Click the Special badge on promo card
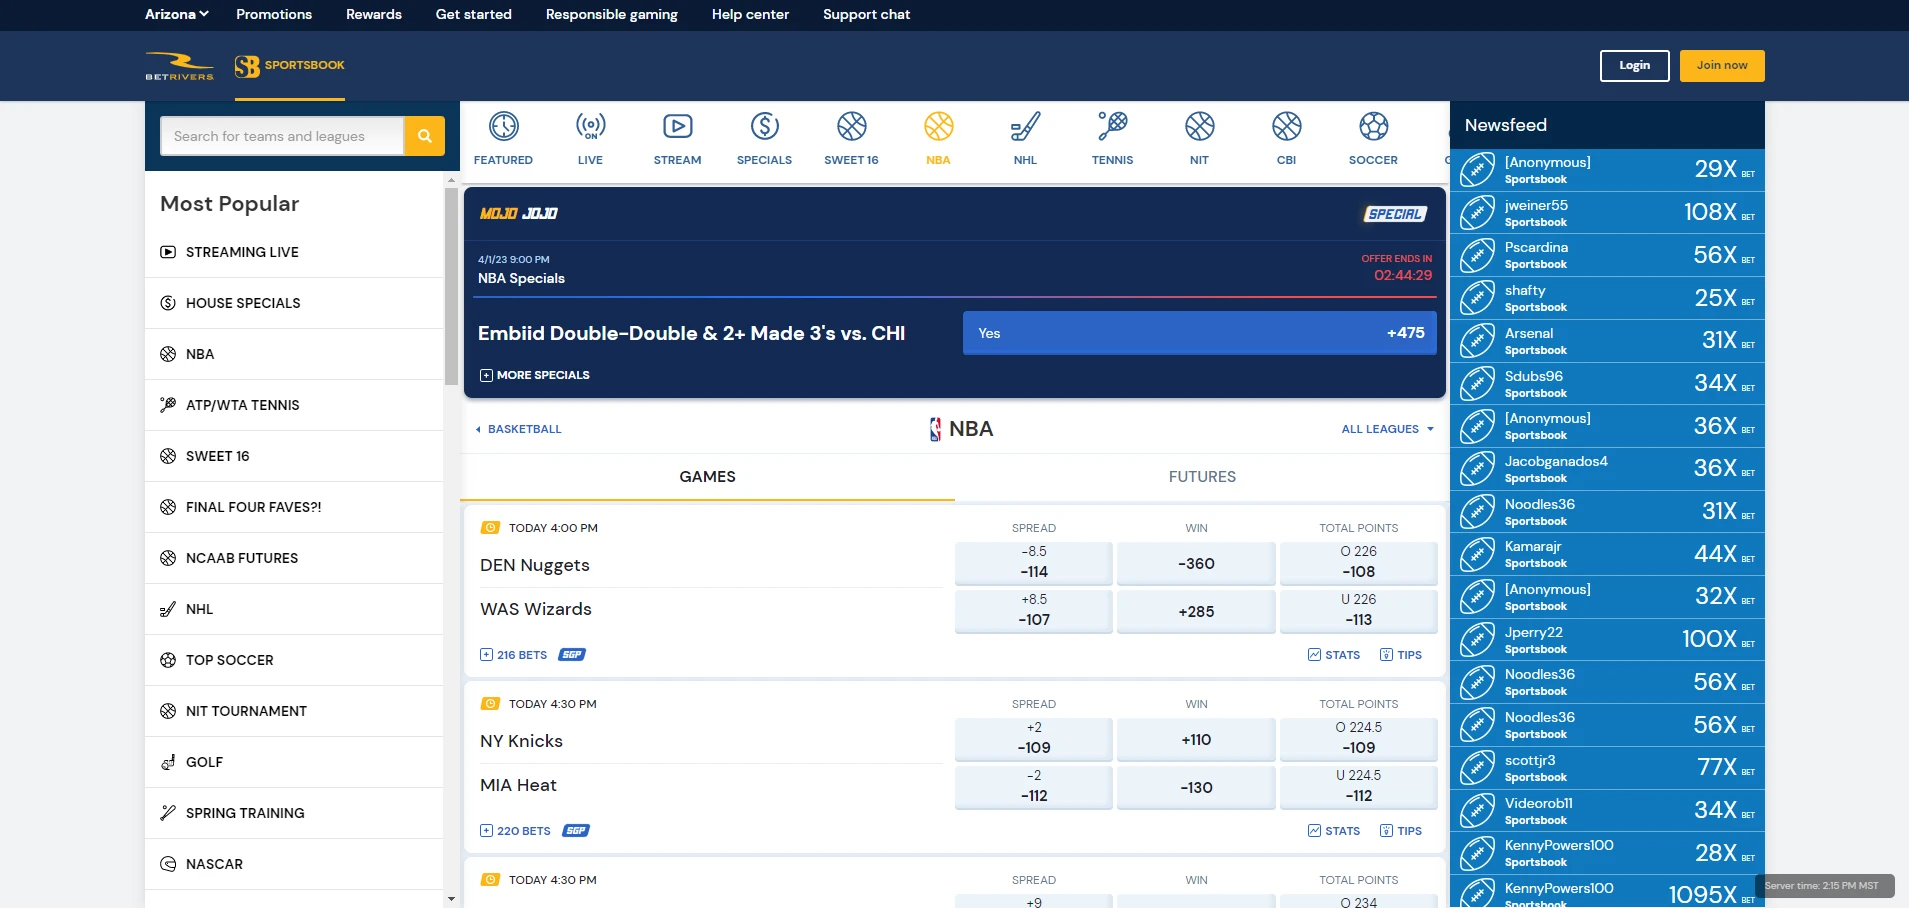This screenshot has height=908, width=1909. tap(1395, 214)
